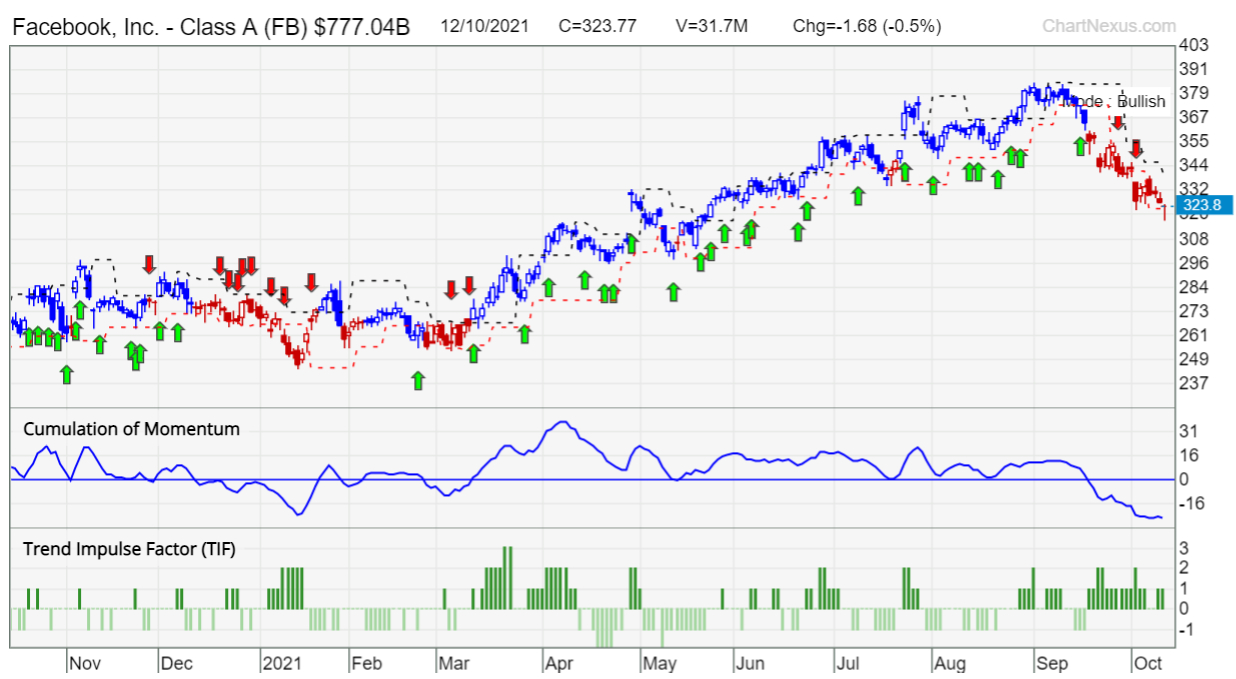Click the -1 value on TIF axis
This screenshot has height=679, width=1236.
point(1188,630)
